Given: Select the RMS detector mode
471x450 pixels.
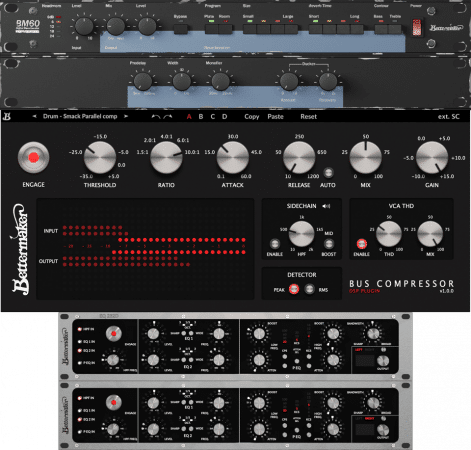Looking at the screenshot, I should pyautogui.click(x=309, y=289).
